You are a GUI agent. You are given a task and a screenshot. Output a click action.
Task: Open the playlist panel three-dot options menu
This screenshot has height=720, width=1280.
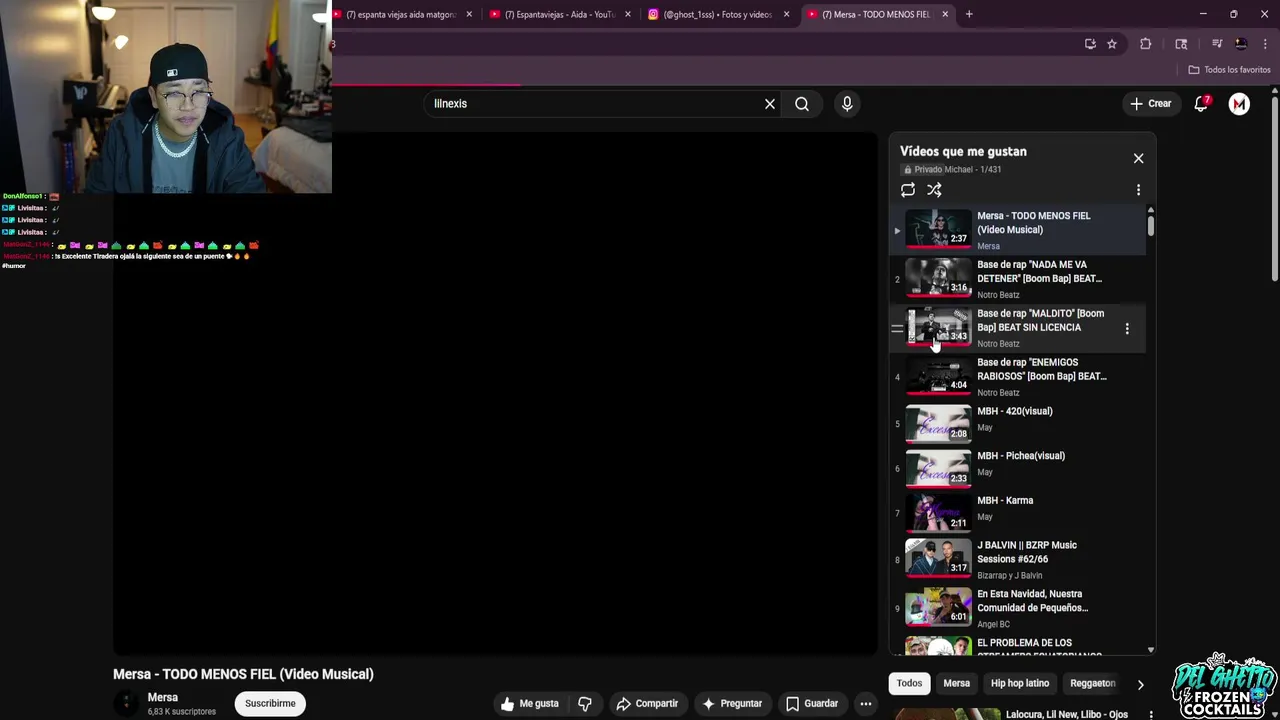point(1138,190)
